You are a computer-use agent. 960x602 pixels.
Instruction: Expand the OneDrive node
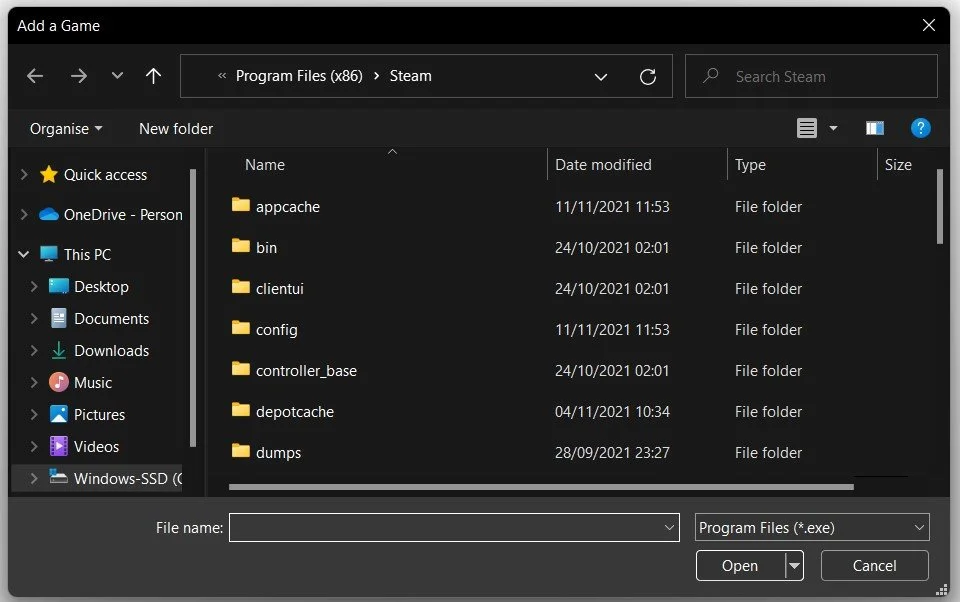tap(24, 214)
